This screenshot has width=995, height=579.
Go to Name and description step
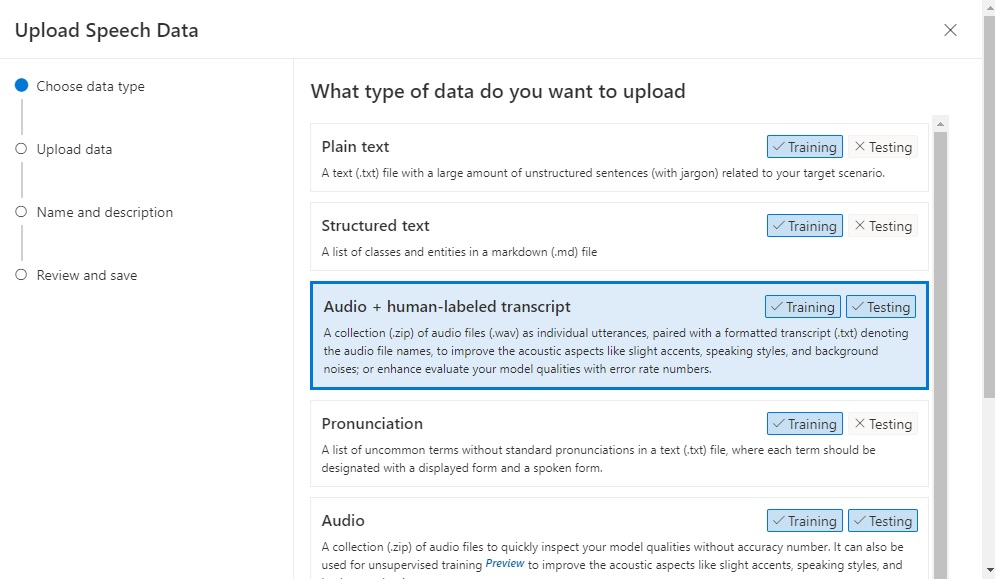104,212
